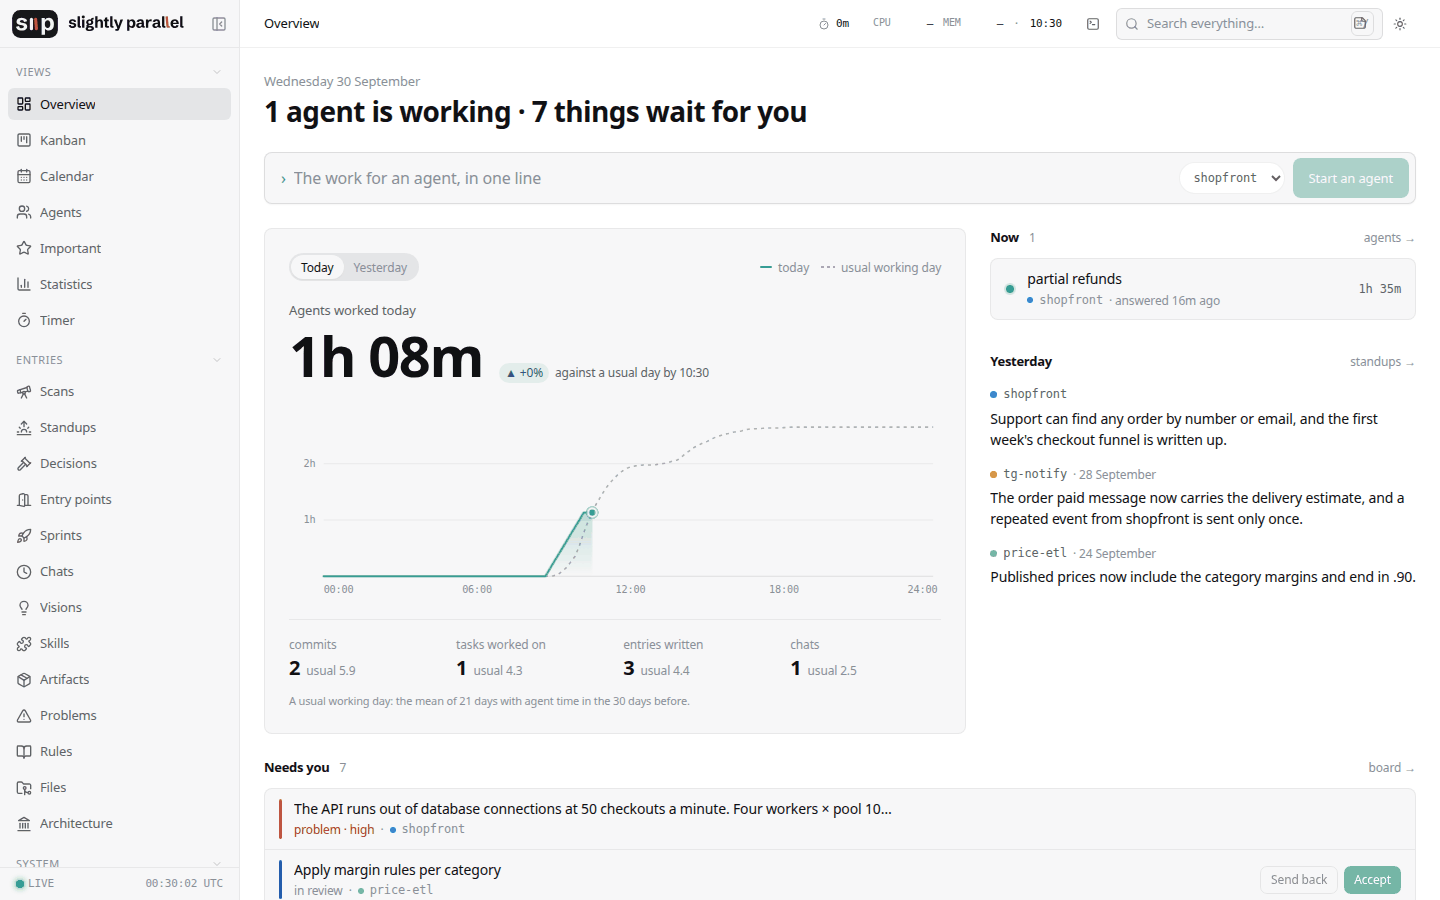Open the database connections problem item

click(x=840, y=819)
